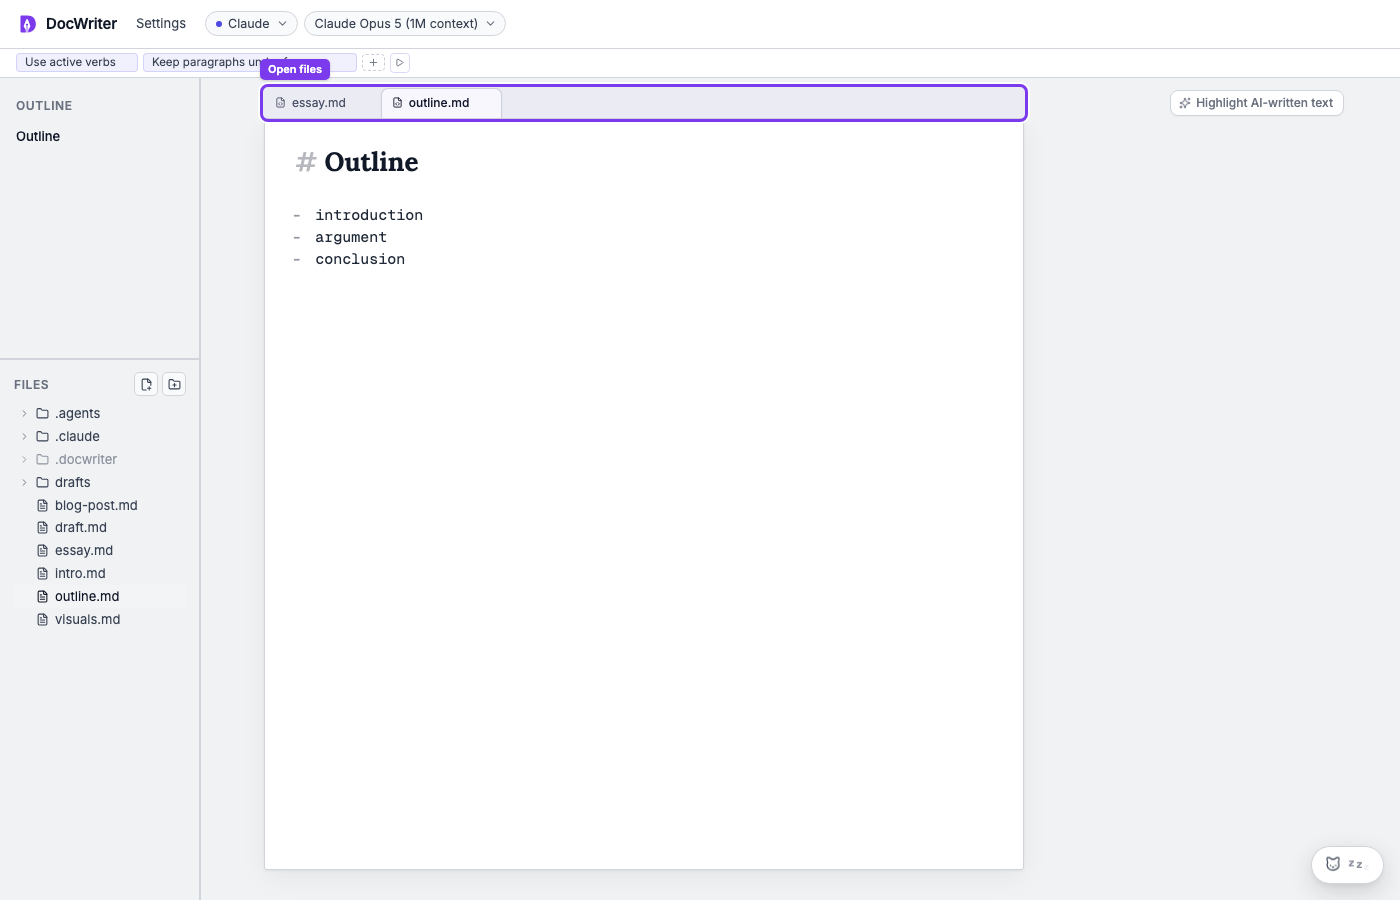The image size is (1400, 900).
Task: Run rules with the play icon
Action: [x=400, y=62]
